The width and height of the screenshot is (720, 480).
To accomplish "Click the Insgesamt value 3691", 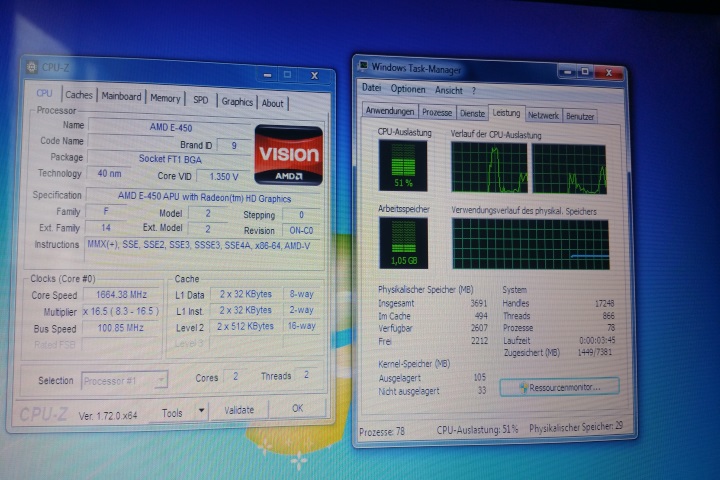I will pos(478,303).
